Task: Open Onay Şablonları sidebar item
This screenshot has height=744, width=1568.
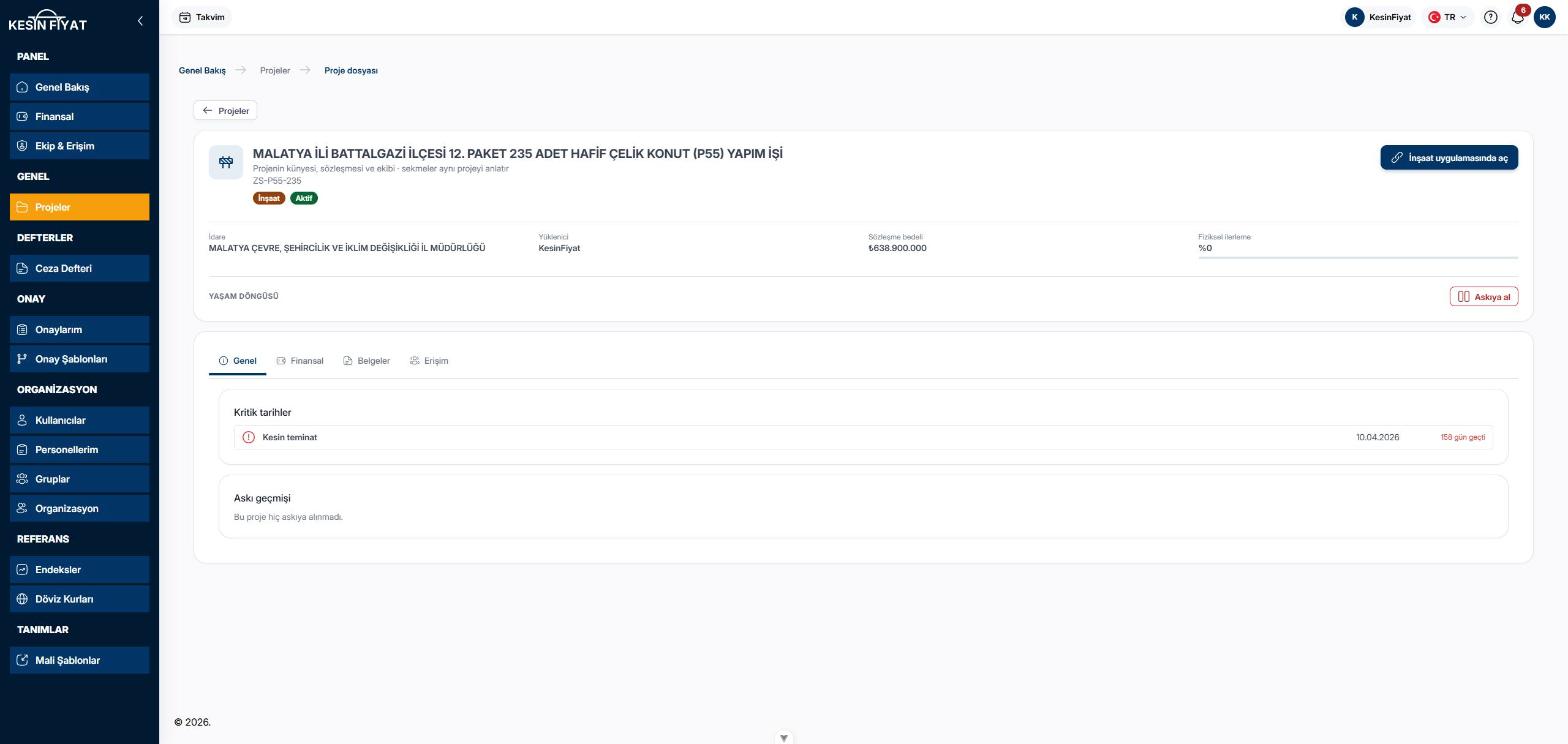Action: pyautogui.click(x=80, y=359)
